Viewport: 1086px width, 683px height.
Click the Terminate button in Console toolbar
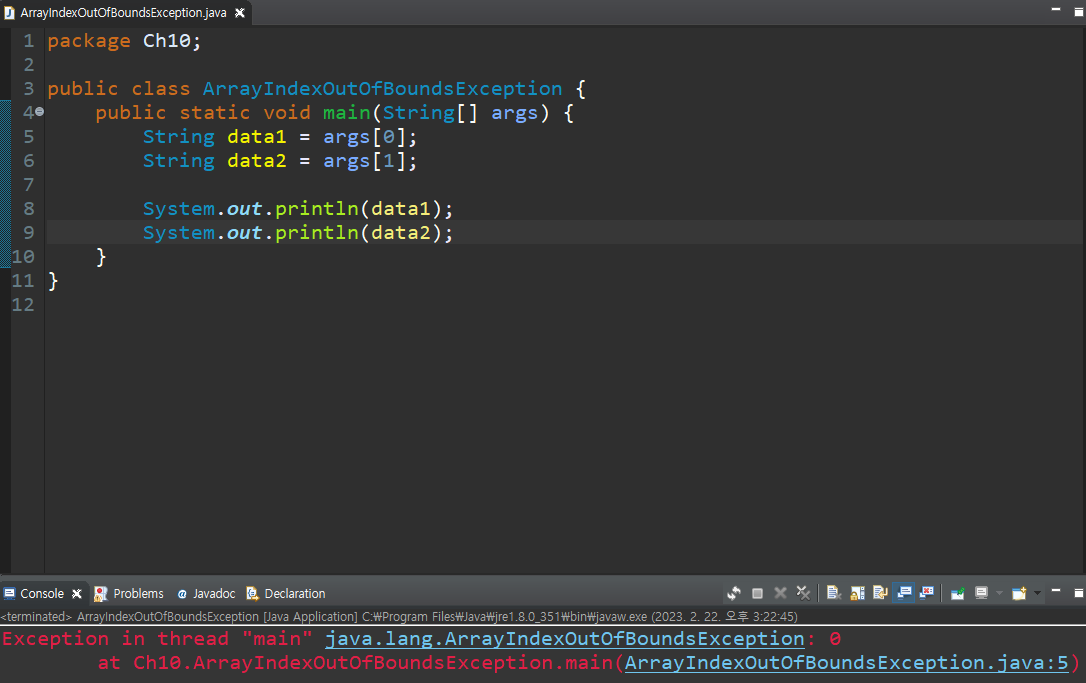click(x=757, y=593)
